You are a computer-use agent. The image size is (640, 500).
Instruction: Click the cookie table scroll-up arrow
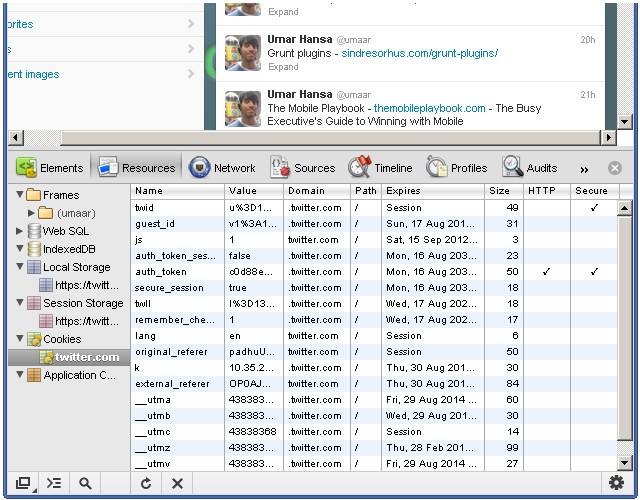624,208
